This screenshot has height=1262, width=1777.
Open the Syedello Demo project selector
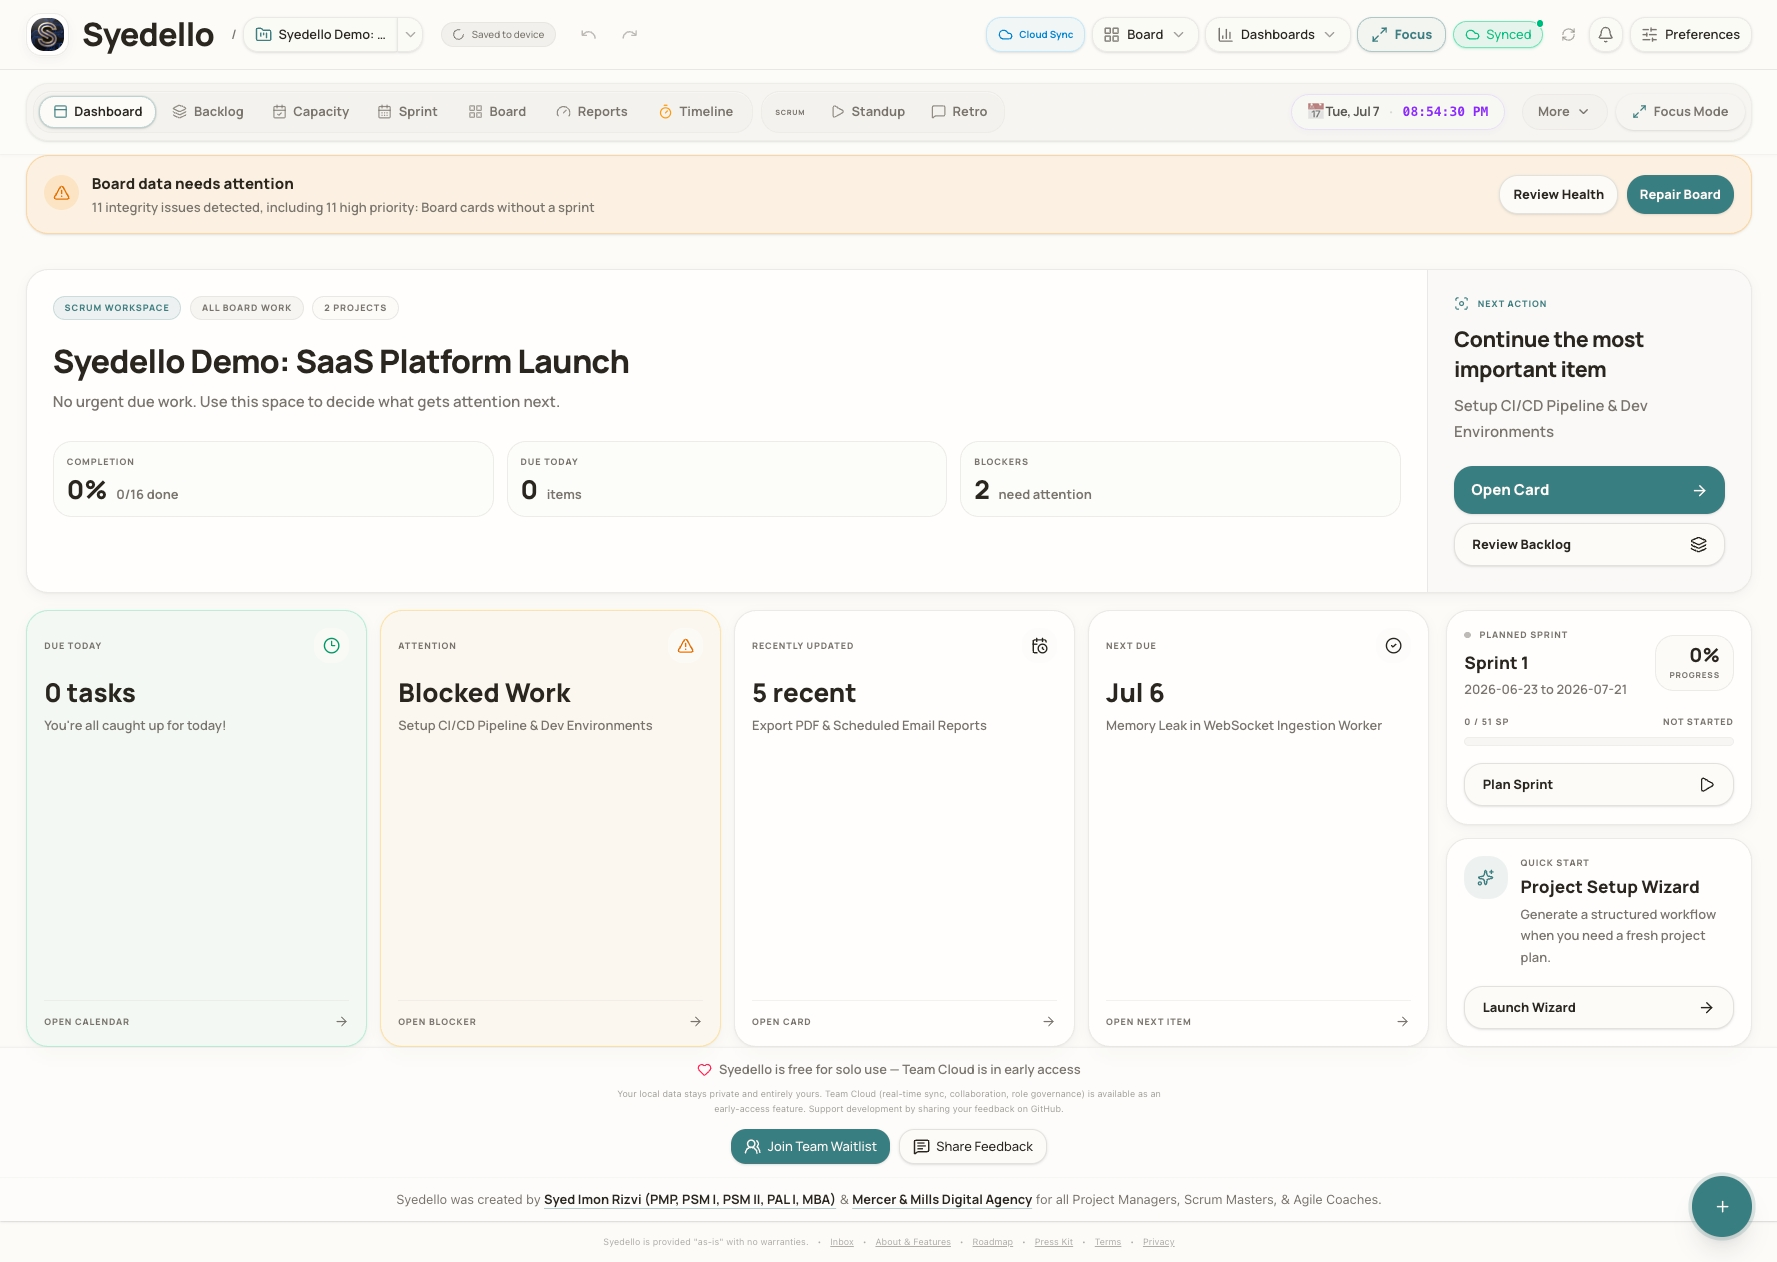[x=321, y=34]
